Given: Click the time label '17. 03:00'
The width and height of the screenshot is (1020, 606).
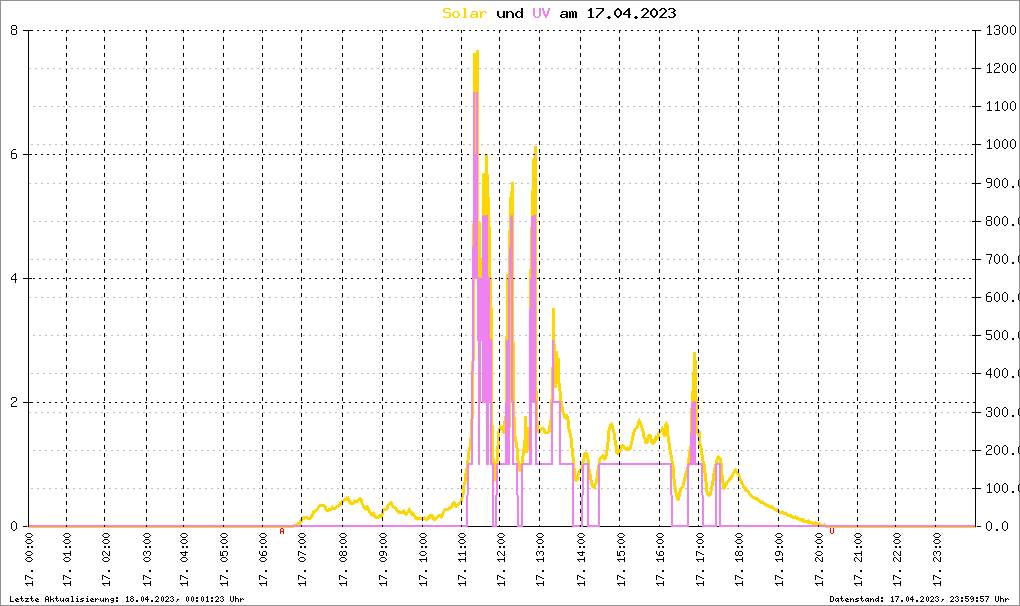Looking at the screenshot, I should click(x=147, y=559).
